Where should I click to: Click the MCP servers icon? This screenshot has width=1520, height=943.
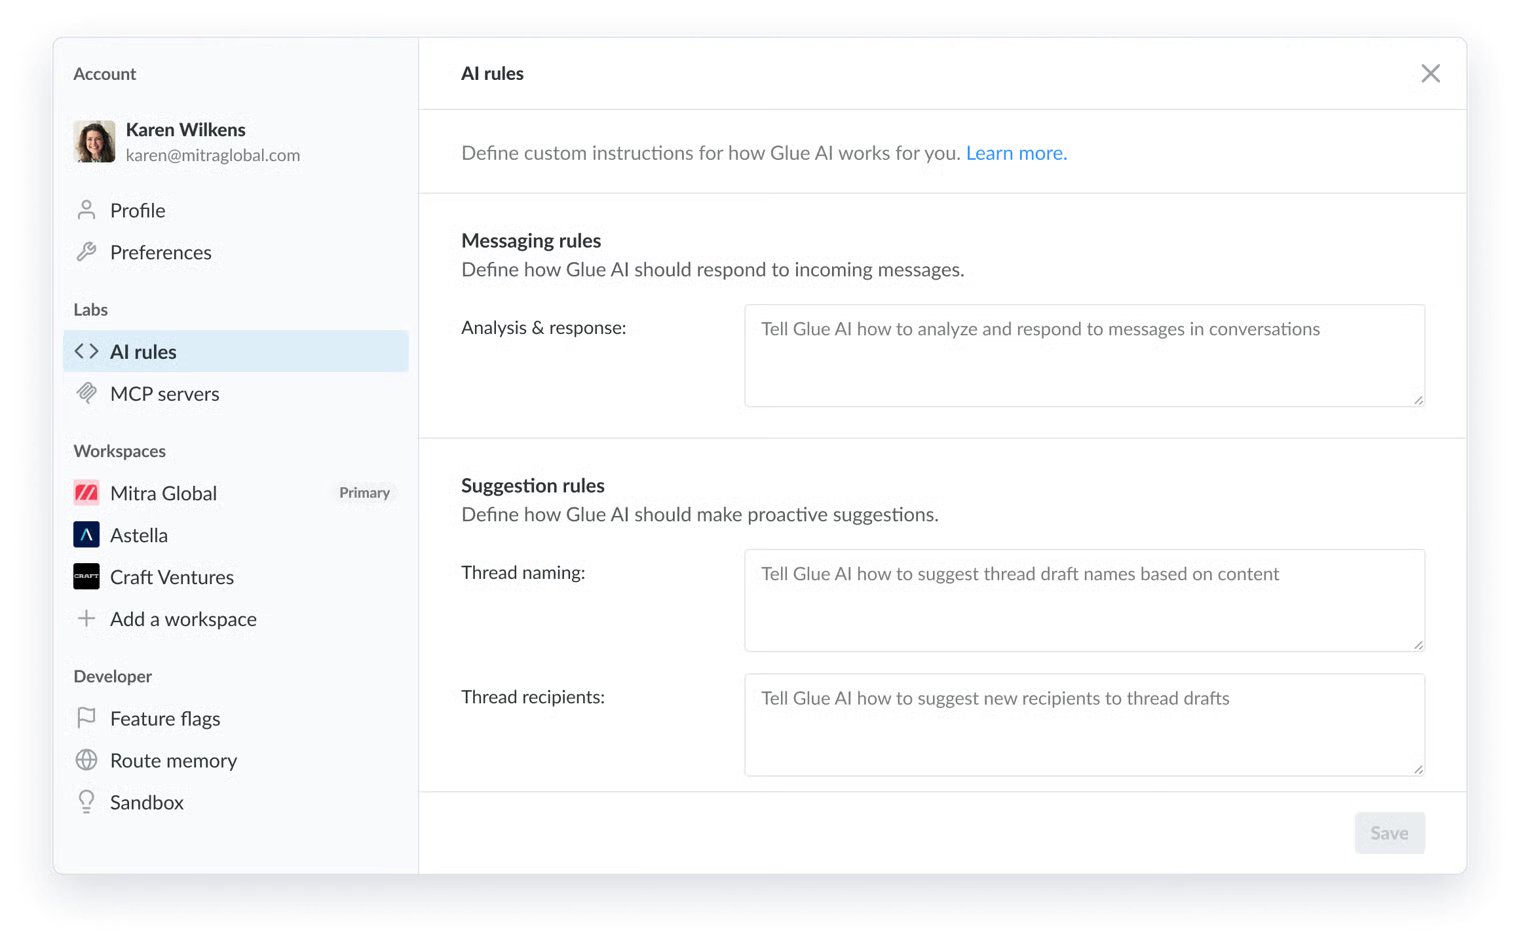(x=87, y=394)
